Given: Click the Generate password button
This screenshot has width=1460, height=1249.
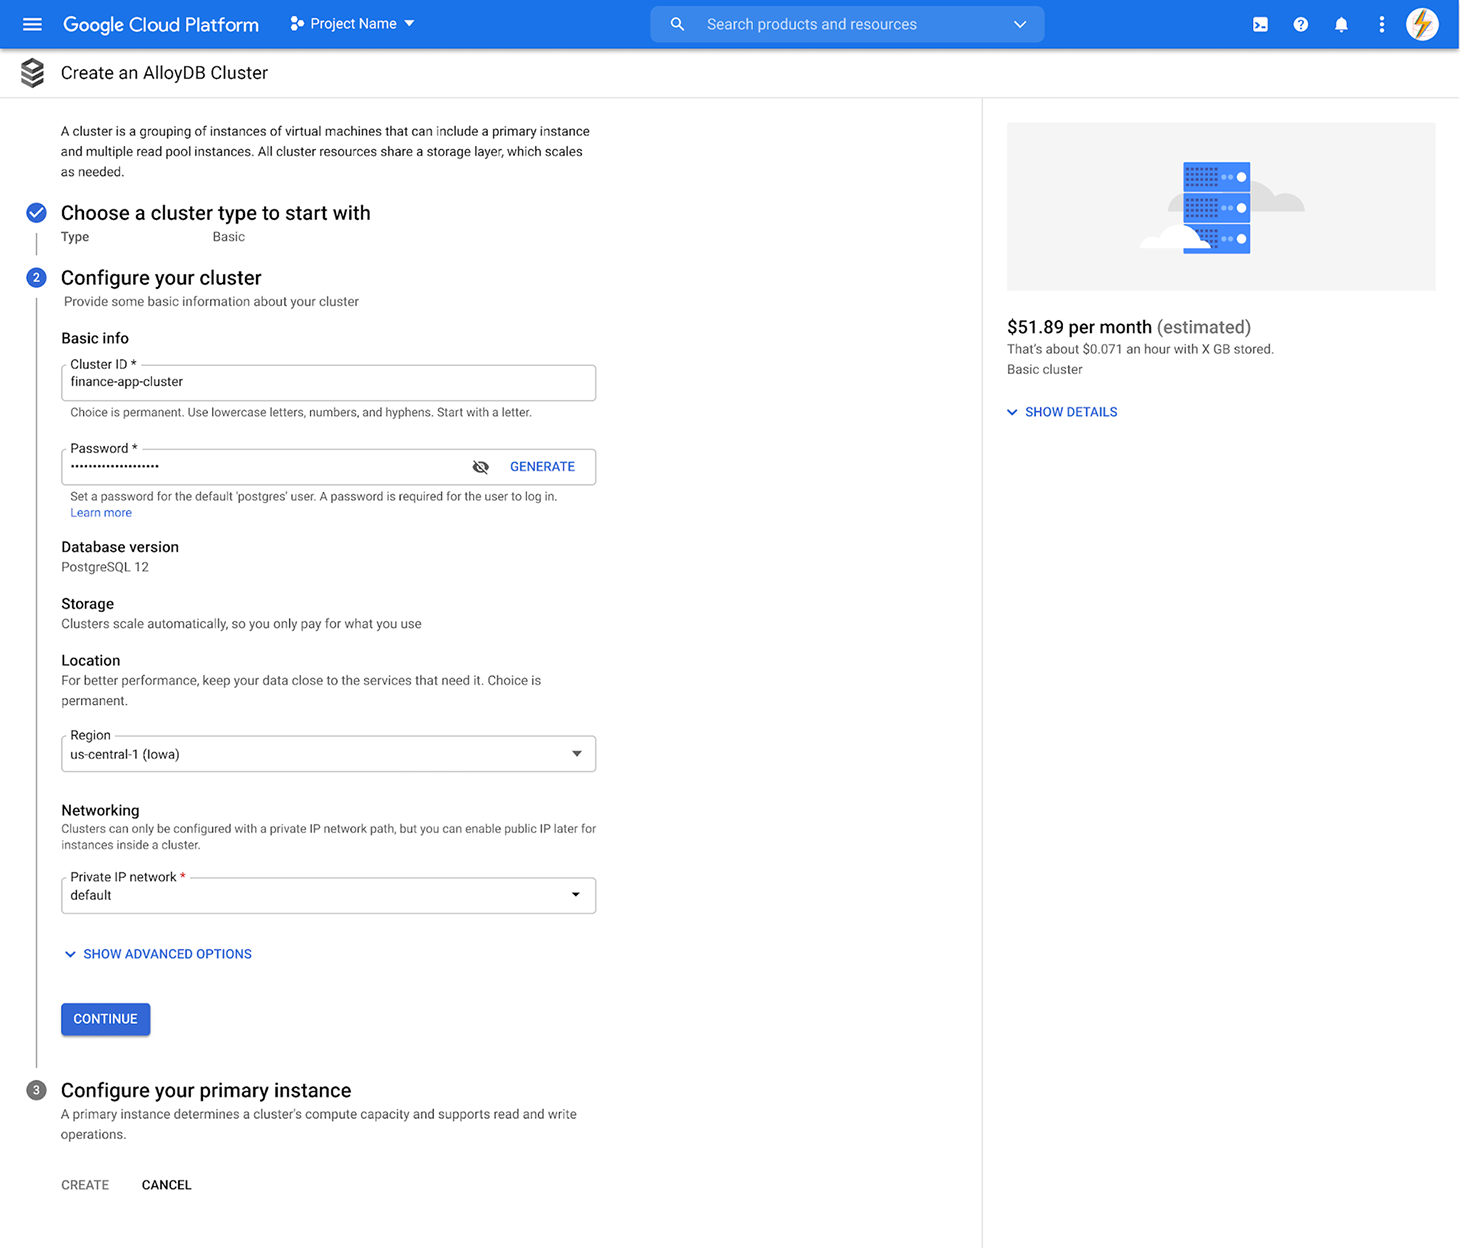Looking at the screenshot, I should pyautogui.click(x=542, y=467).
